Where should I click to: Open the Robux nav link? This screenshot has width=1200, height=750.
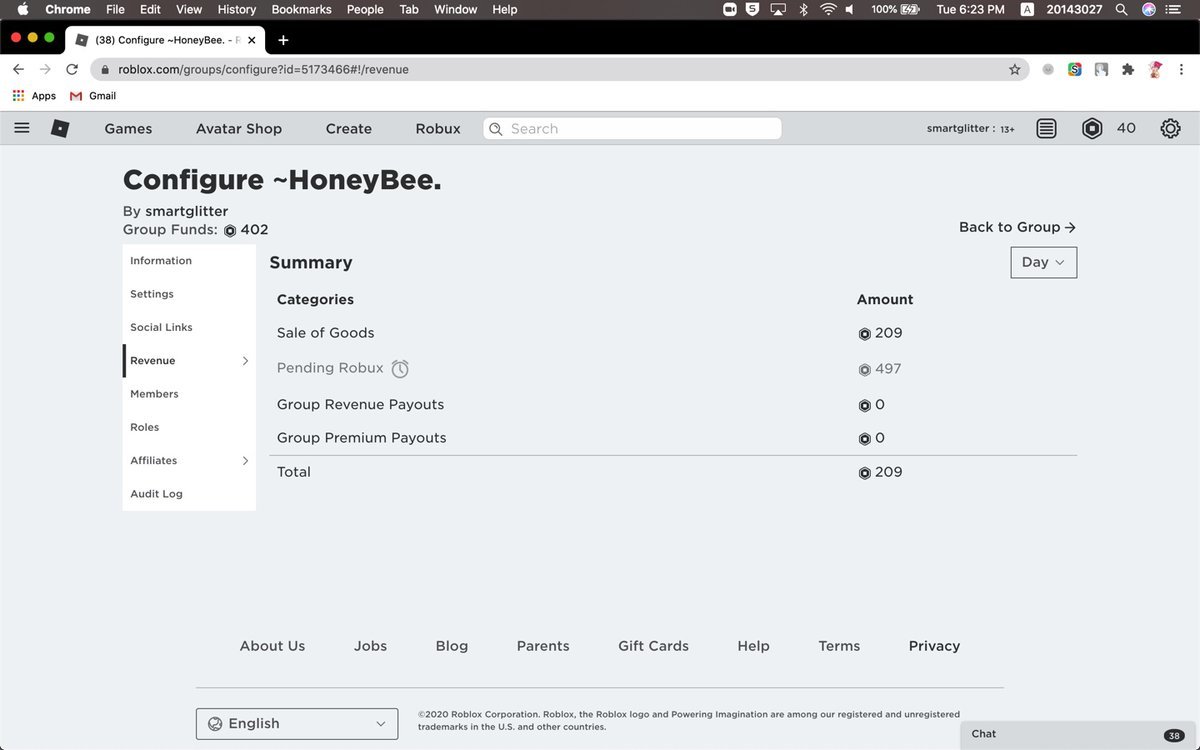coord(438,129)
